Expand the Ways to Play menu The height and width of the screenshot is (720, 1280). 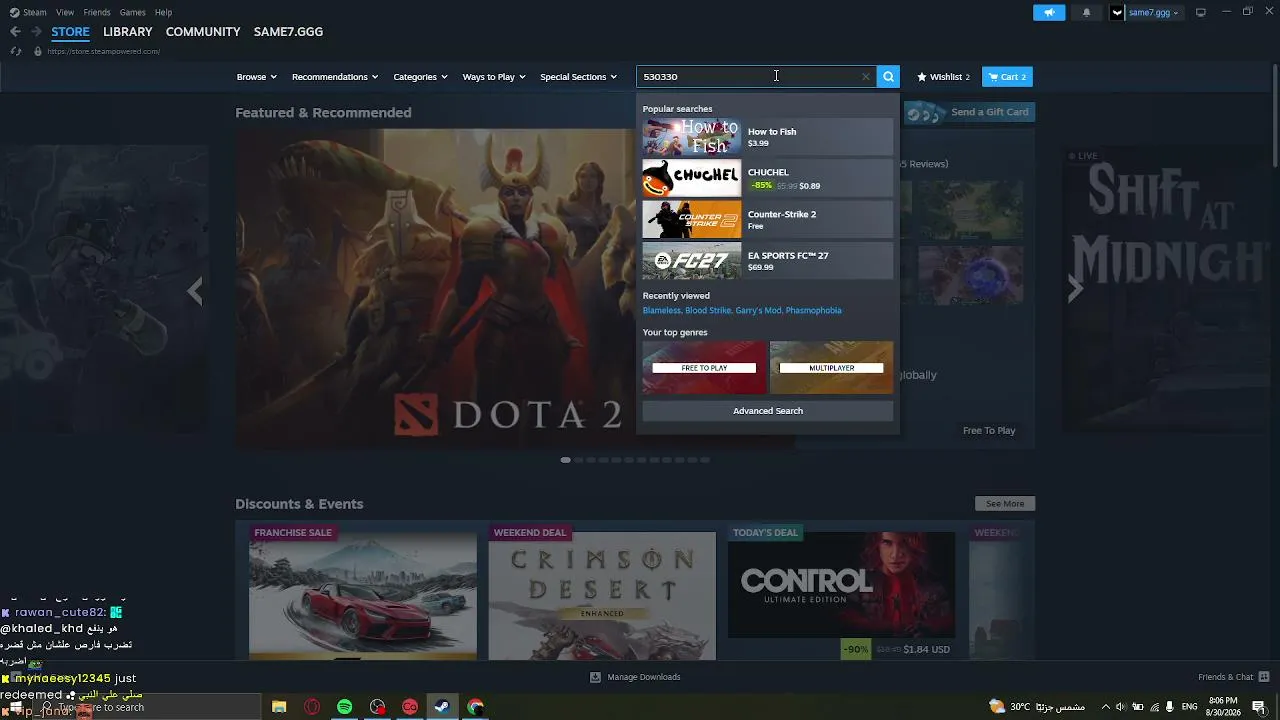tap(494, 77)
